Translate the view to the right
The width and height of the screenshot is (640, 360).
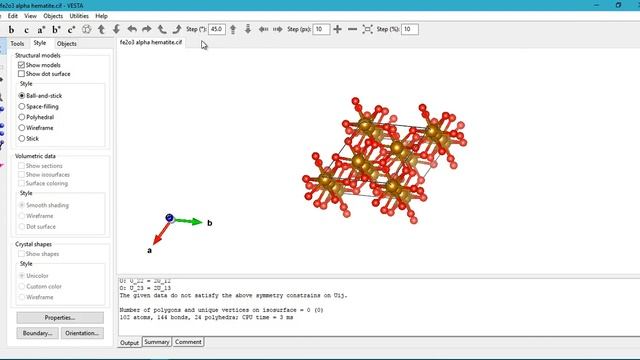(x=278, y=29)
